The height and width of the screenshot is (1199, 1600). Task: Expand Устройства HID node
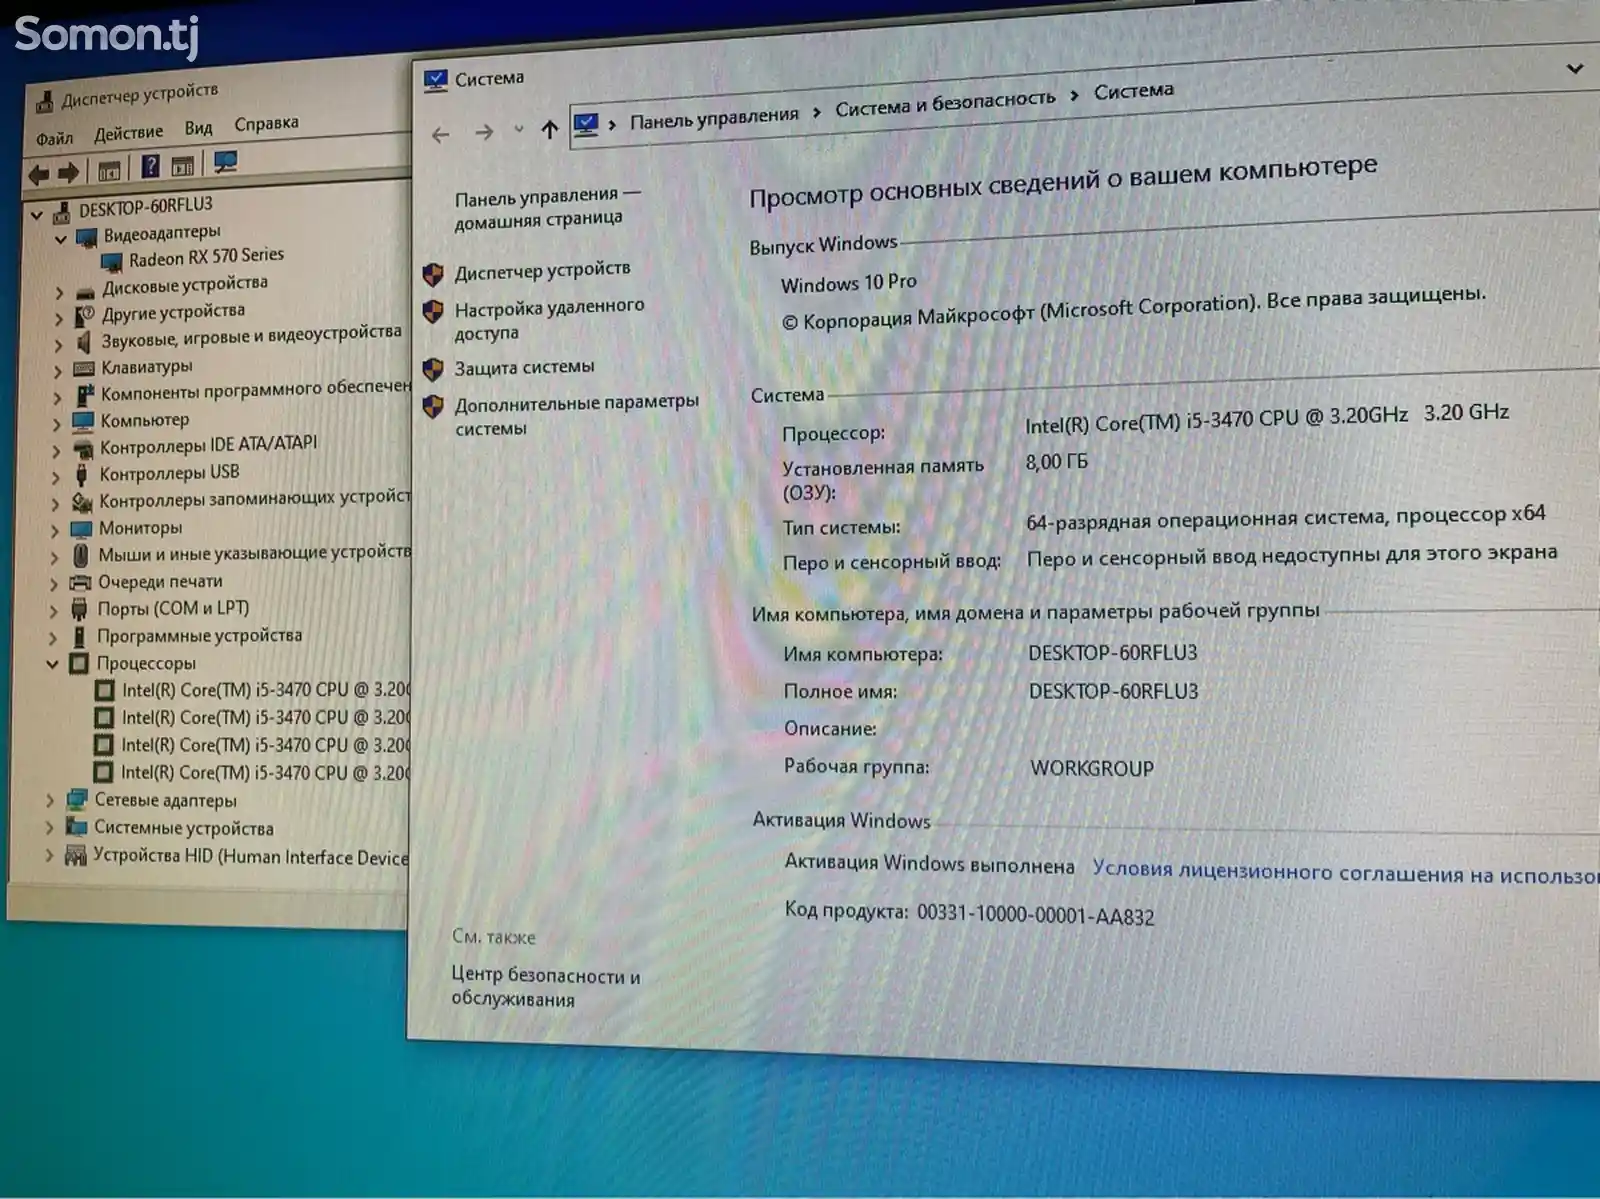pos(49,855)
